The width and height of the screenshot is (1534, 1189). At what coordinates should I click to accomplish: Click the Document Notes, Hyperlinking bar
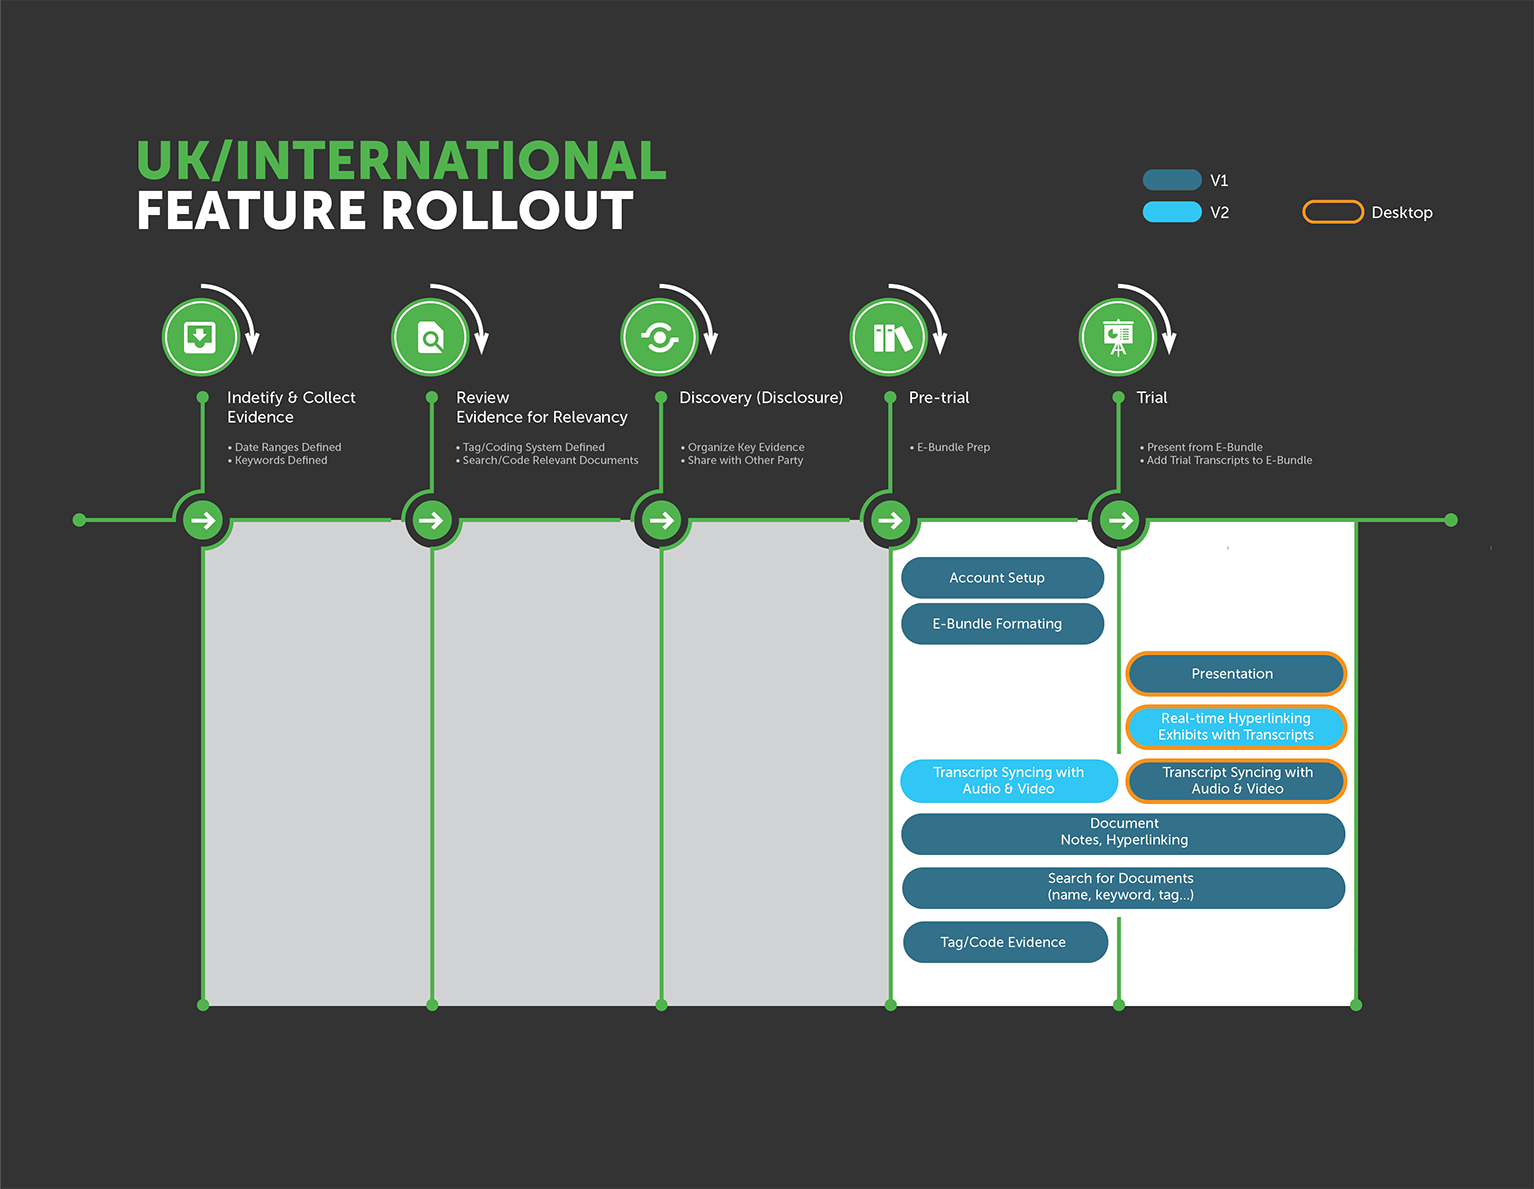coord(1123,833)
